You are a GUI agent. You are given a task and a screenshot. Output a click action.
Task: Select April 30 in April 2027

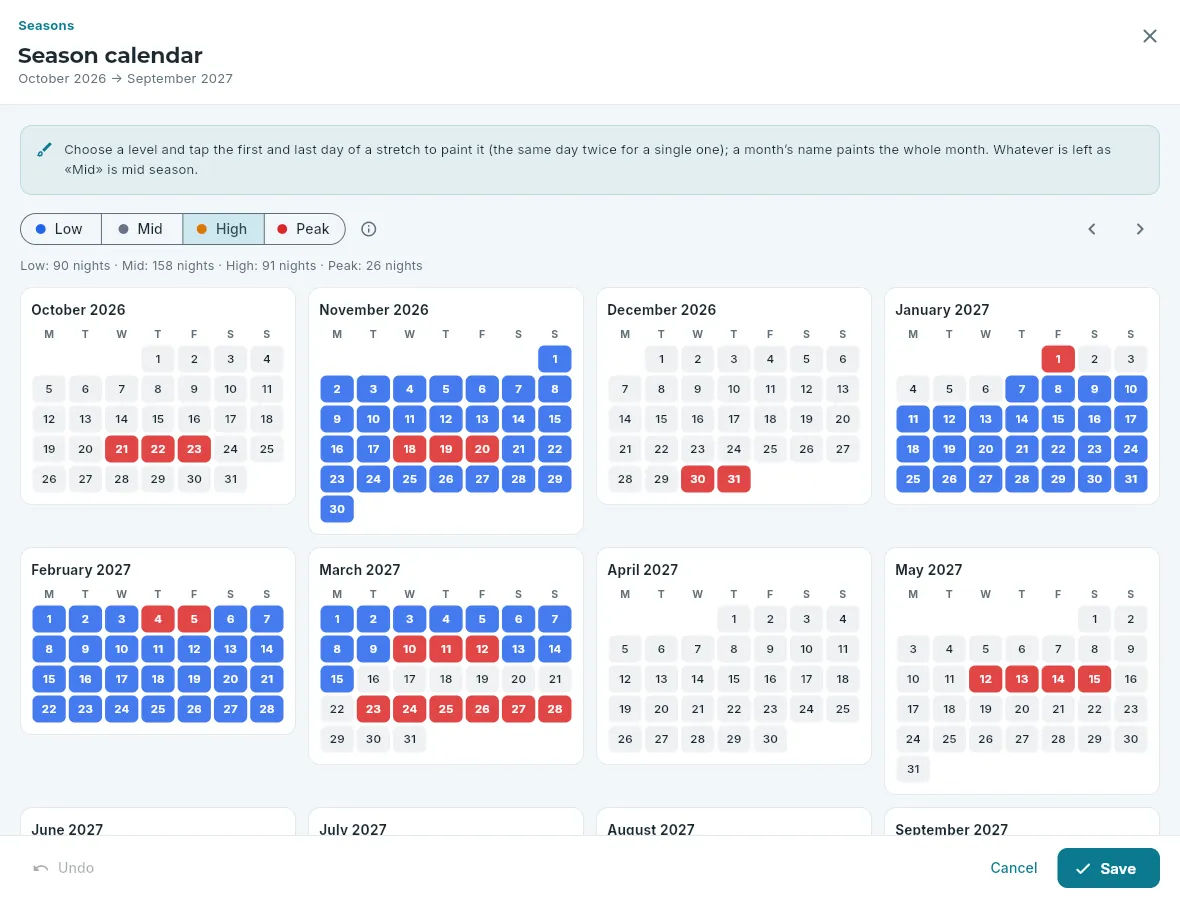point(770,739)
